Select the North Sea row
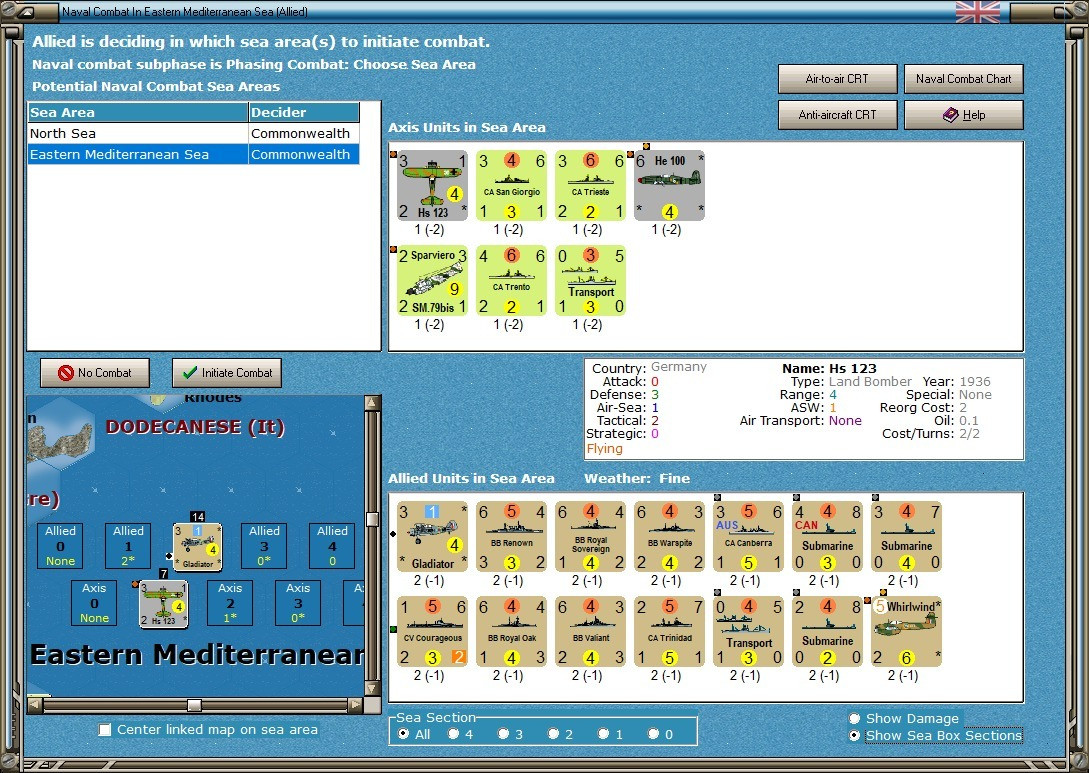Screen dimensions: 1089x773 tap(194, 133)
